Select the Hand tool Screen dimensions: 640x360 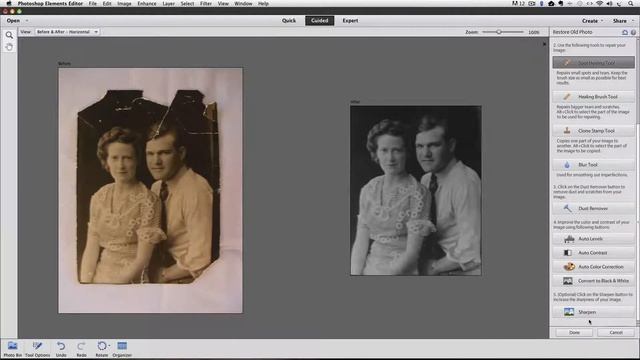9,47
